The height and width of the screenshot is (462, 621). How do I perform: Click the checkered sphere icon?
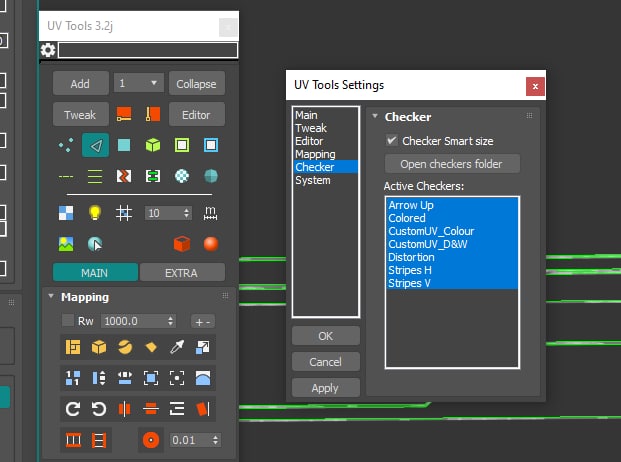click(x=182, y=176)
